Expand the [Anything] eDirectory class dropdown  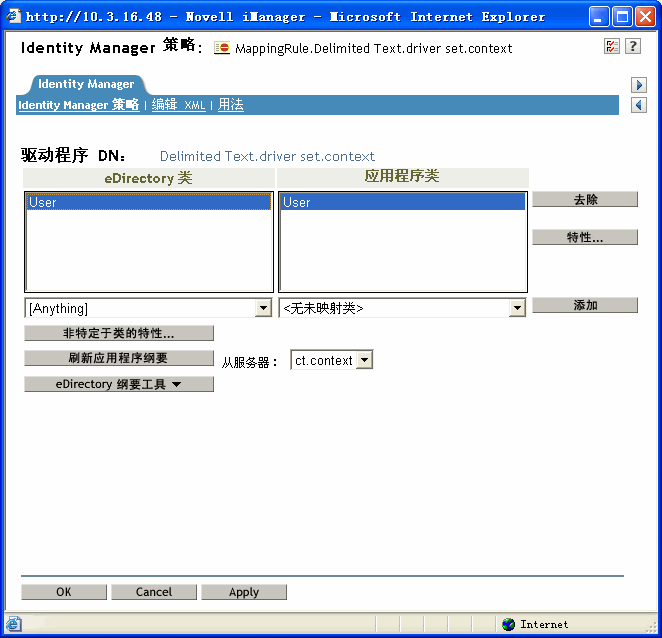[x=263, y=308]
